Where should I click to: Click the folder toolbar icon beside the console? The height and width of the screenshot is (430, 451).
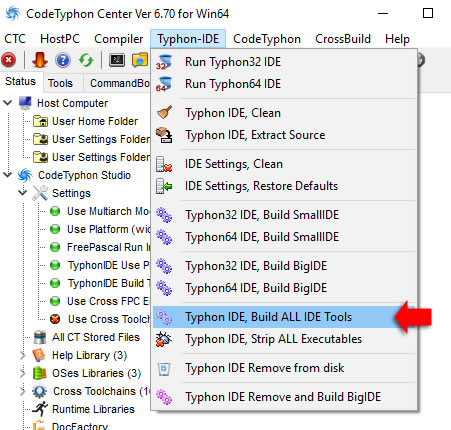point(140,60)
